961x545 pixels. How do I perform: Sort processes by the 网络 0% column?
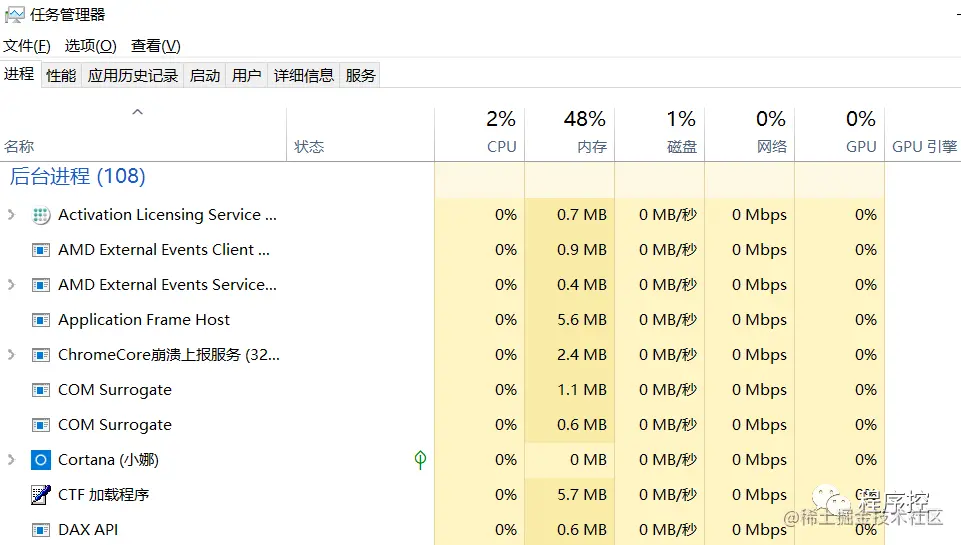click(750, 135)
